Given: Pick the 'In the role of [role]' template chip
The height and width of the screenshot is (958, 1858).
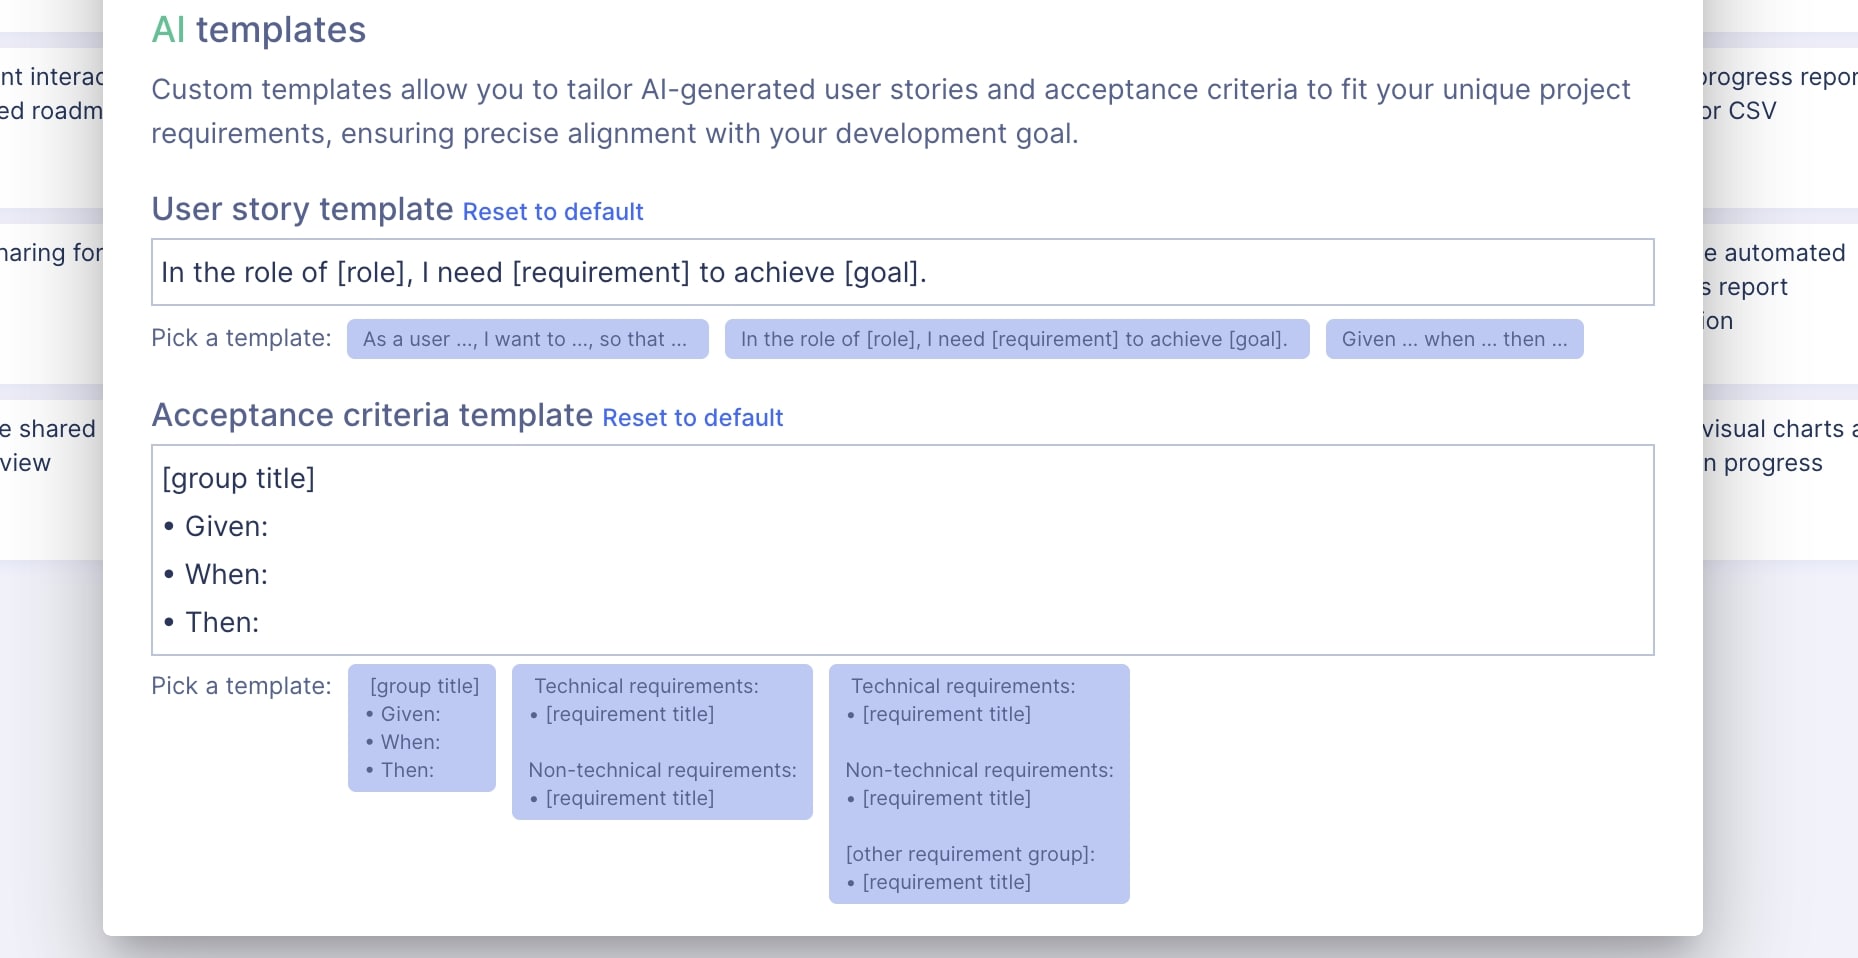Looking at the screenshot, I should pos(1016,339).
